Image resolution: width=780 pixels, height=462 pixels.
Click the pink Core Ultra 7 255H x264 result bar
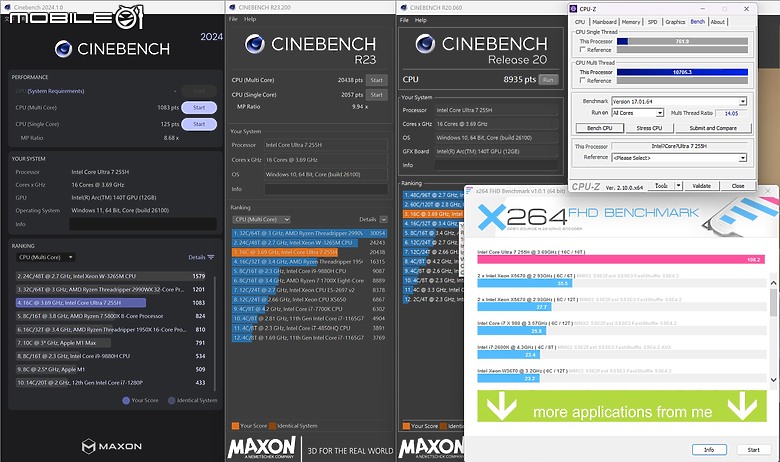coord(621,259)
